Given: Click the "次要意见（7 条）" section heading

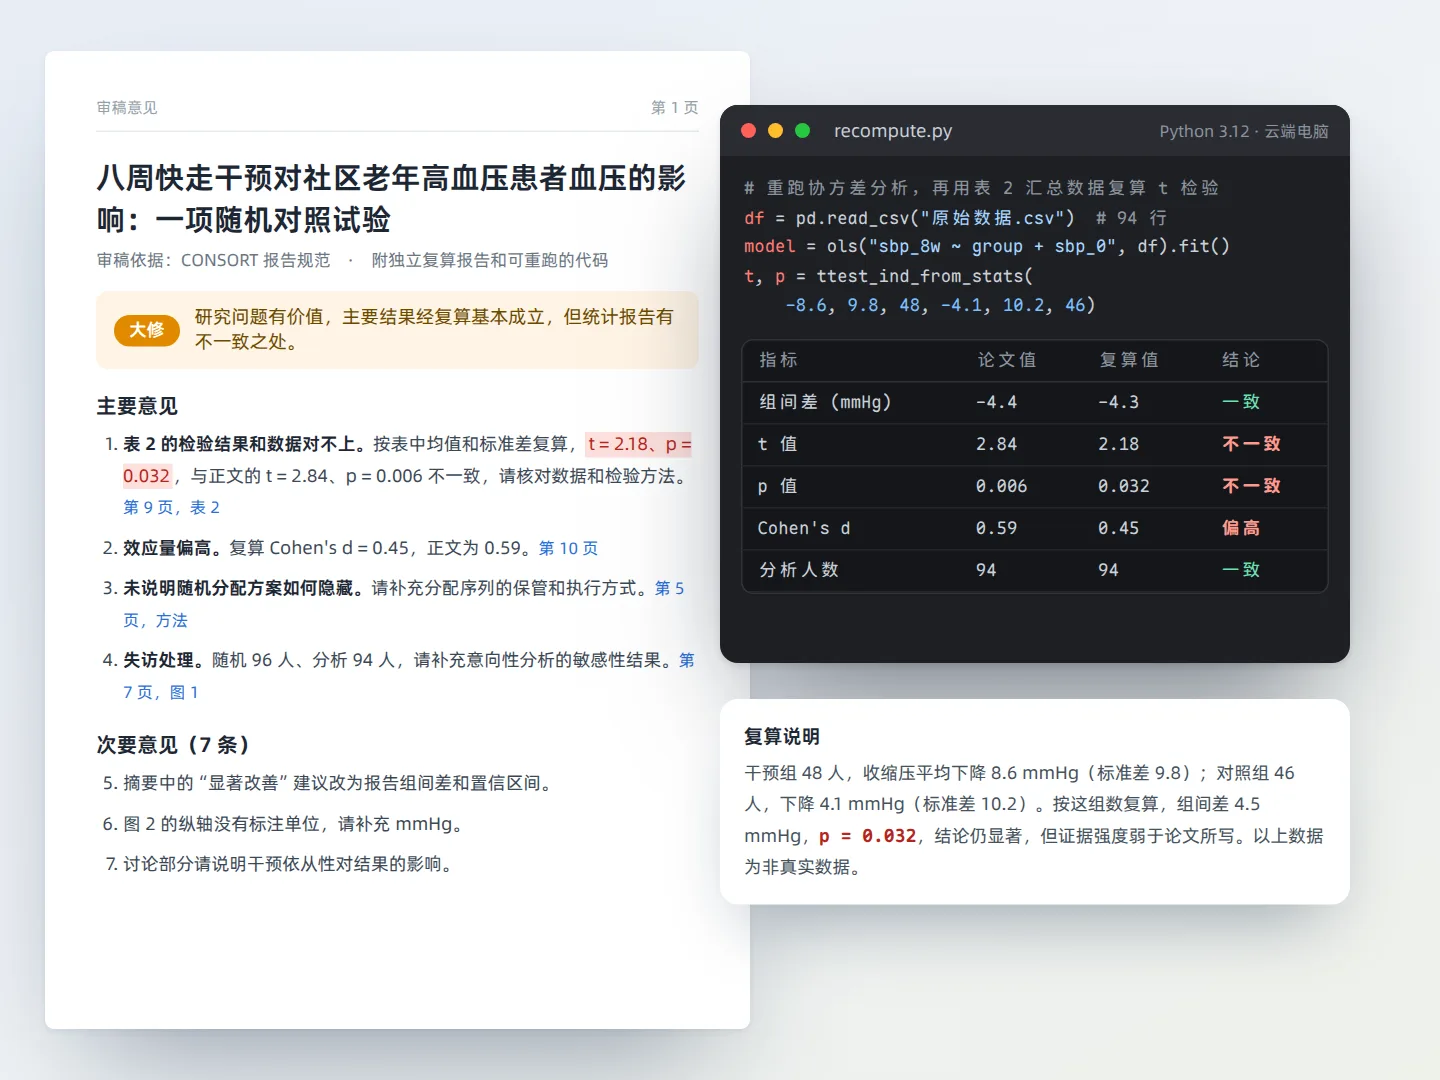Looking at the screenshot, I should [173, 745].
